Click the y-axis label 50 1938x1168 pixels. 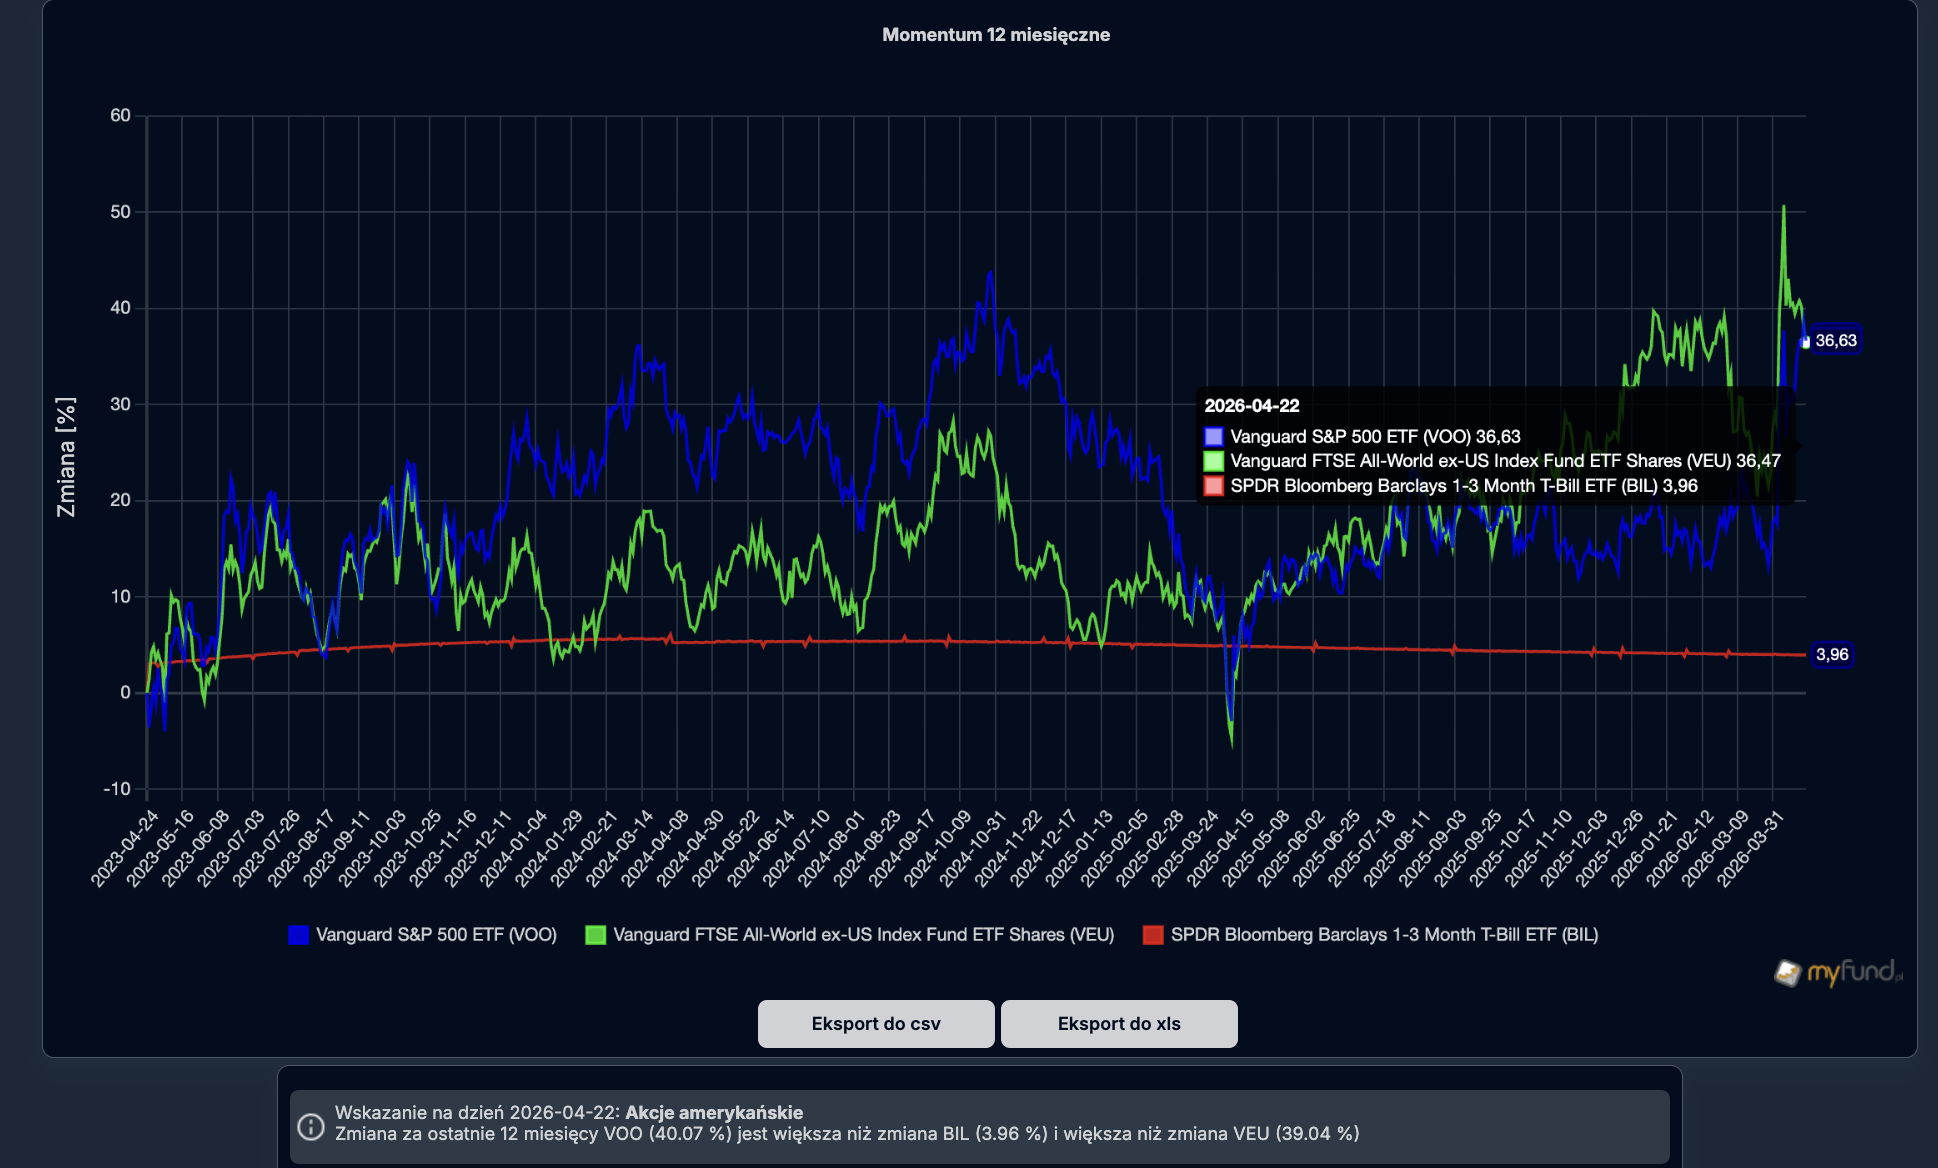pos(120,212)
